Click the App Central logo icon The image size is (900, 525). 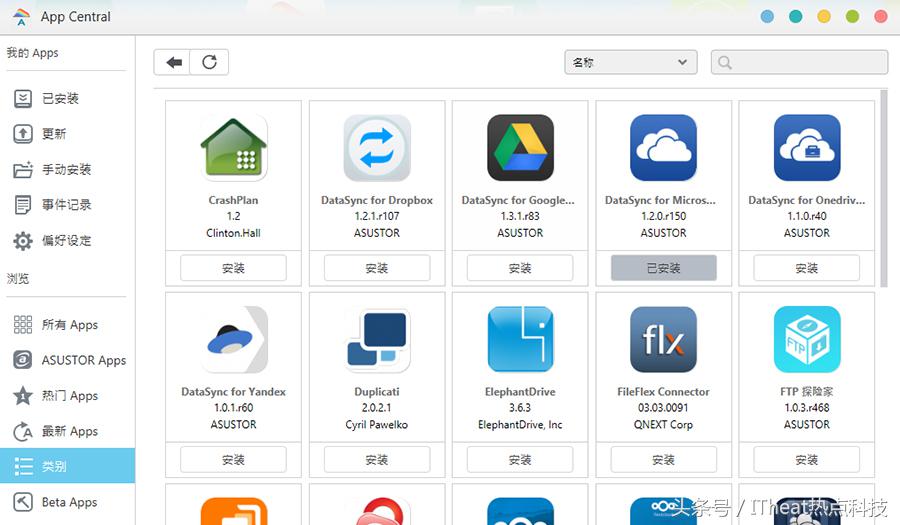tap(21, 17)
